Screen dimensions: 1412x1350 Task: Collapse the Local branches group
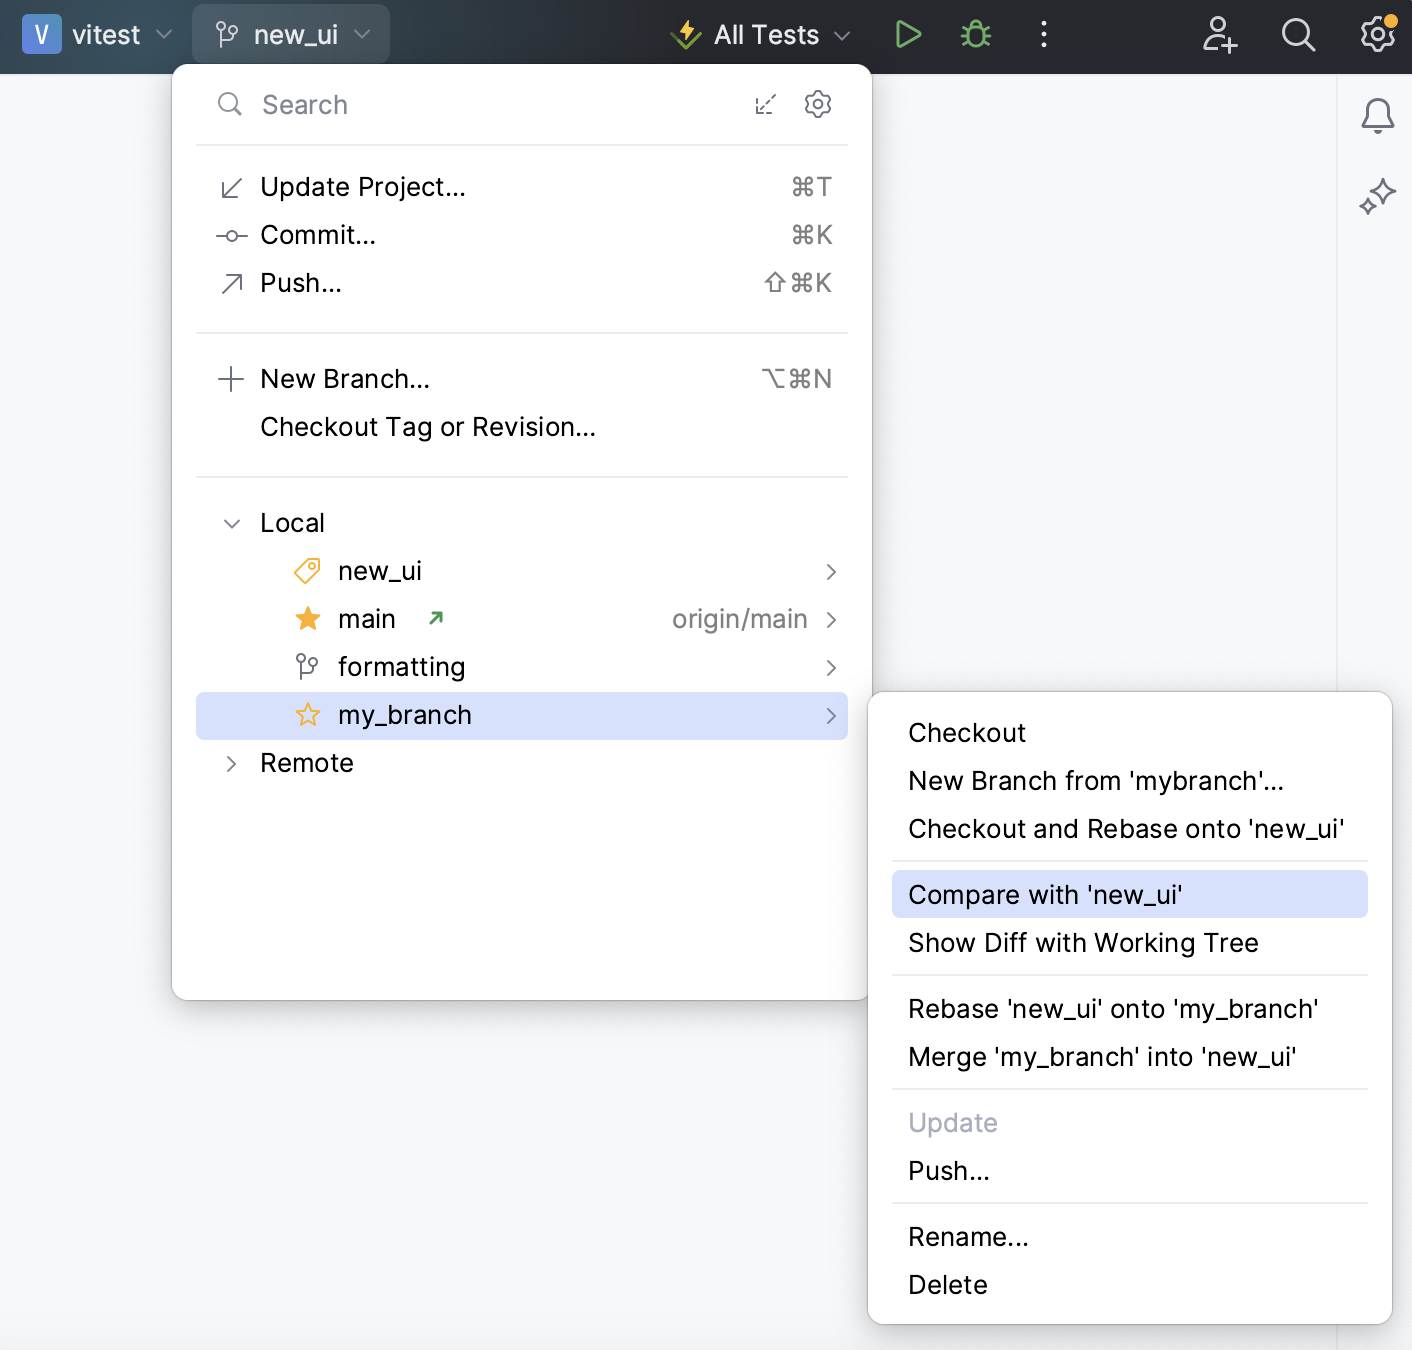(x=232, y=524)
